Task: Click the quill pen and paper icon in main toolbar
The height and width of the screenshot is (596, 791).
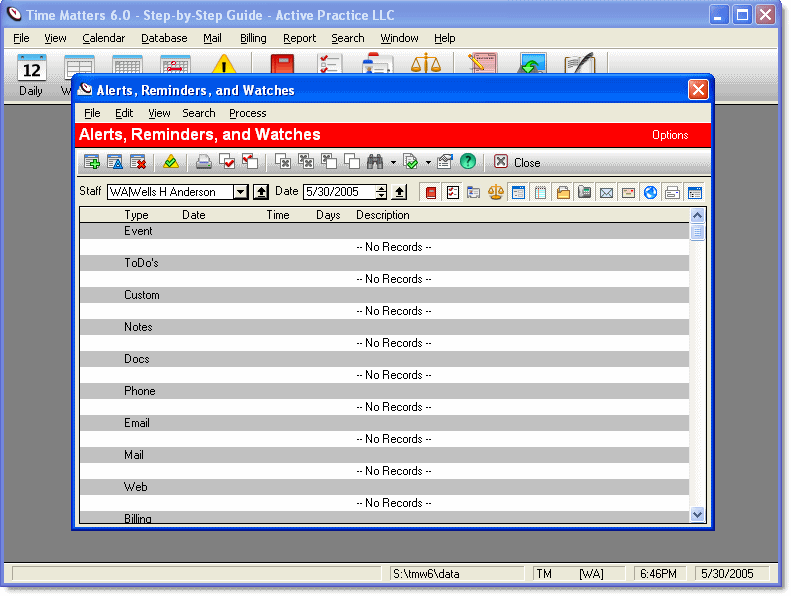Action: [x=580, y=64]
